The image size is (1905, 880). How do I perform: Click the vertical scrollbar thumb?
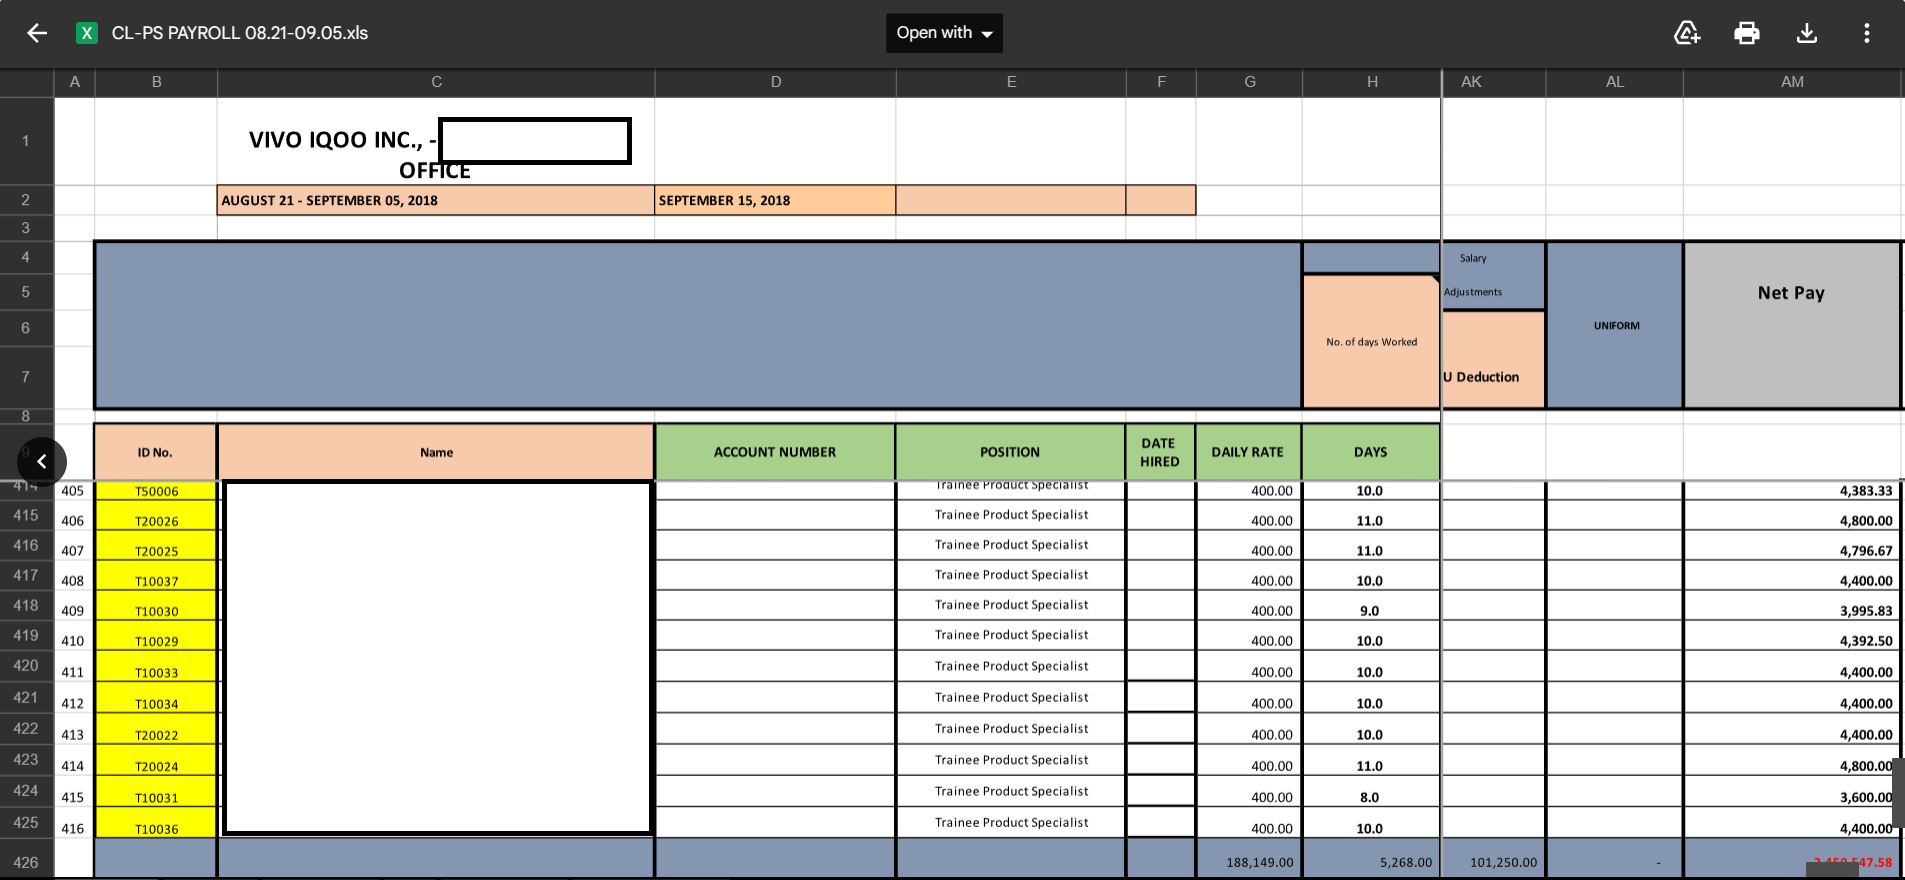(1898, 792)
